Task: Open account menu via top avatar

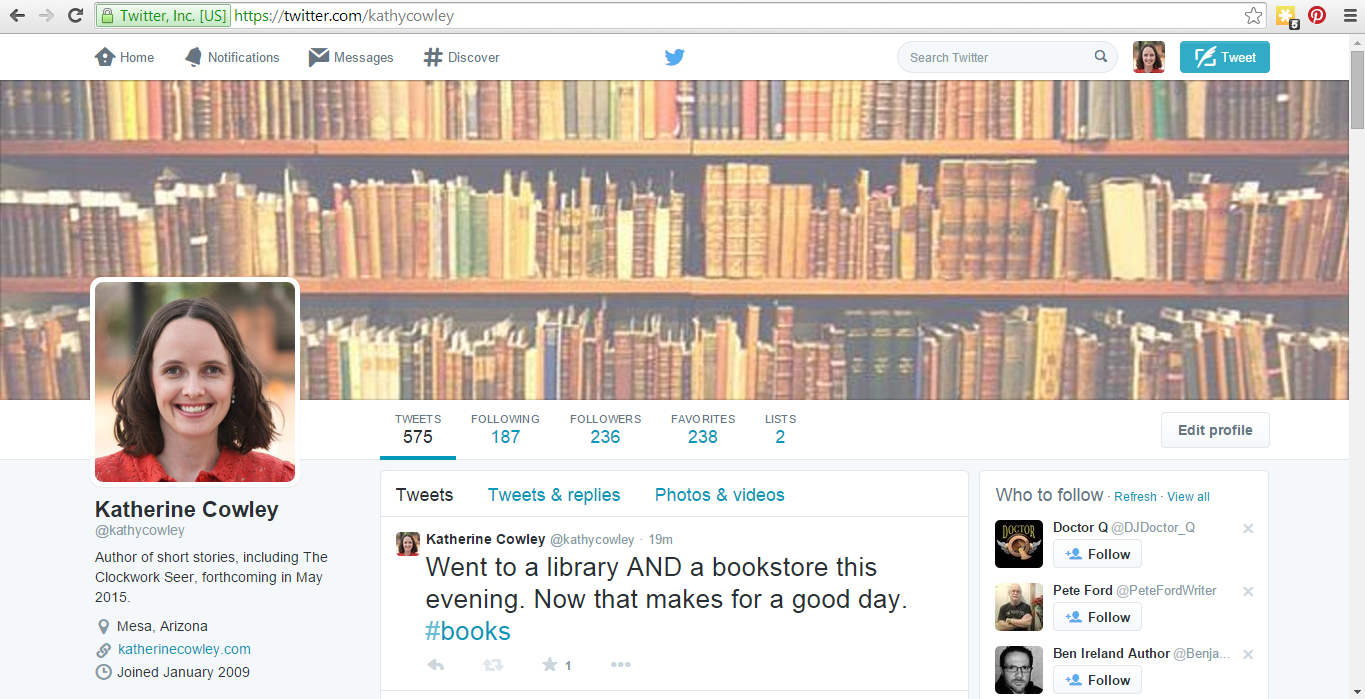Action: (x=1149, y=57)
